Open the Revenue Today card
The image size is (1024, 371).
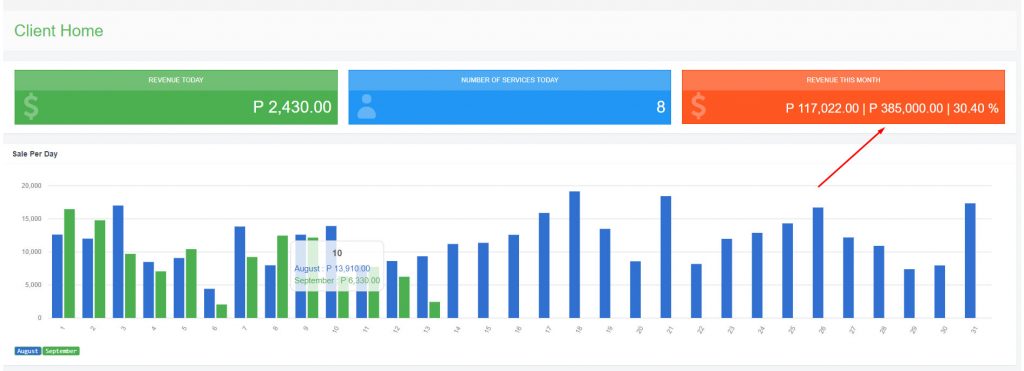tap(176, 97)
